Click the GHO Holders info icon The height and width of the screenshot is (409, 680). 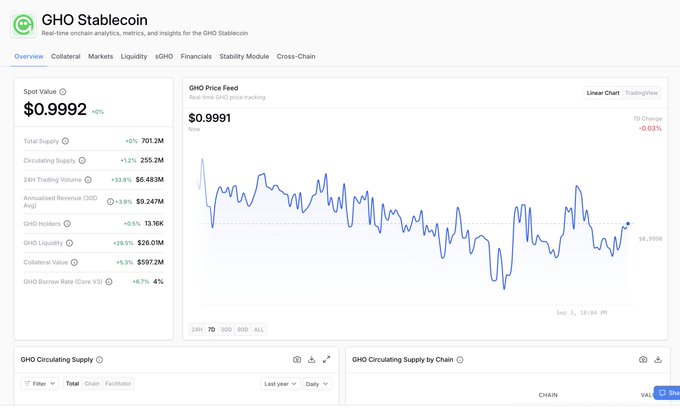(x=67, y=224)
